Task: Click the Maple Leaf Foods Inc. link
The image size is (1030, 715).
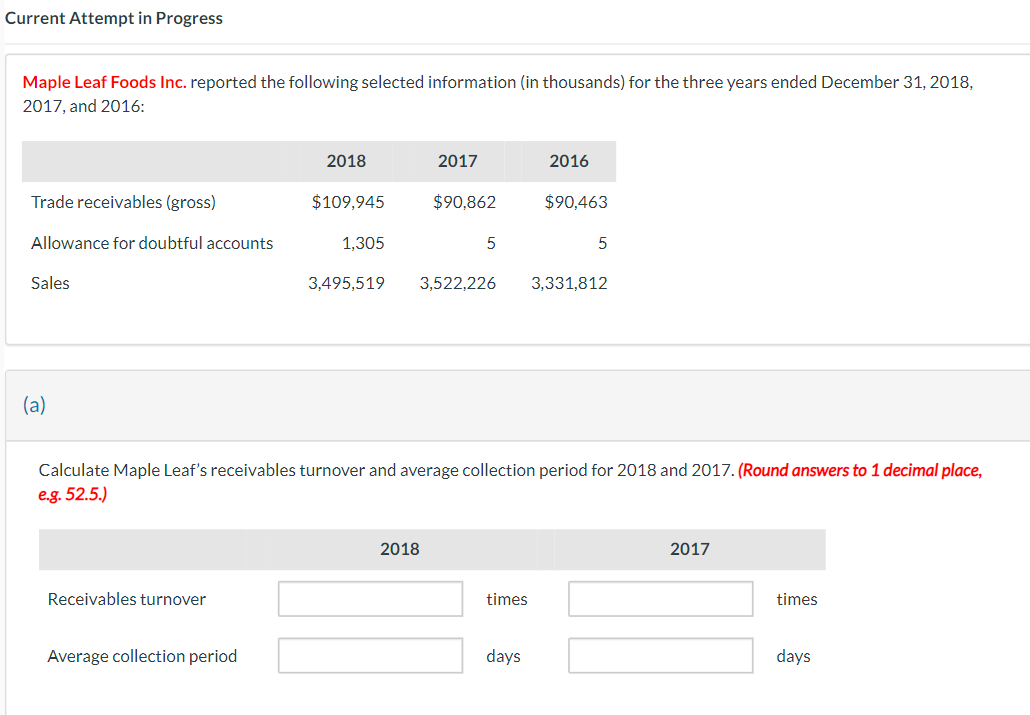Action: [104, 82]
